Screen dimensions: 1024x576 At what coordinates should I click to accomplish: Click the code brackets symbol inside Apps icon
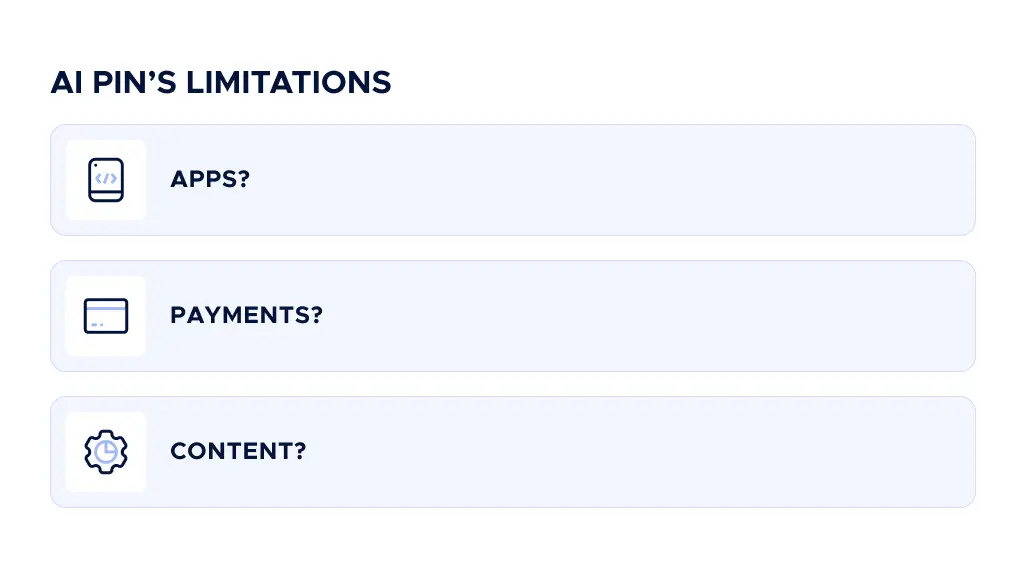tap(106, 178)
